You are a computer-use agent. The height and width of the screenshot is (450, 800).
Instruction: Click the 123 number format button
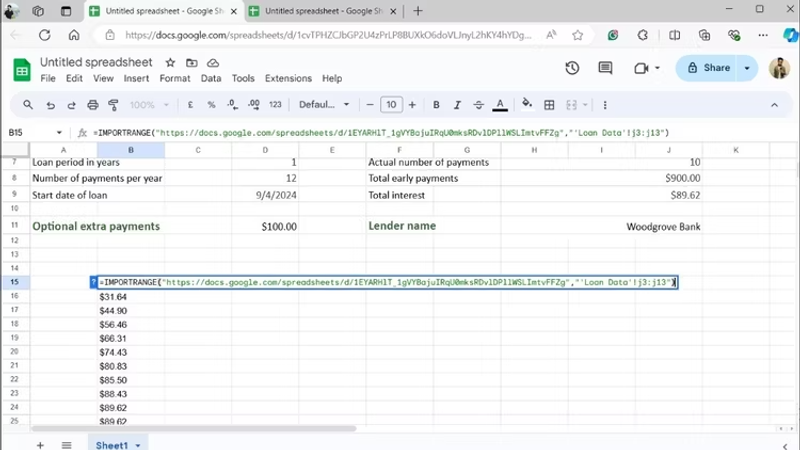pyautogui.click(x=275, y=105)
